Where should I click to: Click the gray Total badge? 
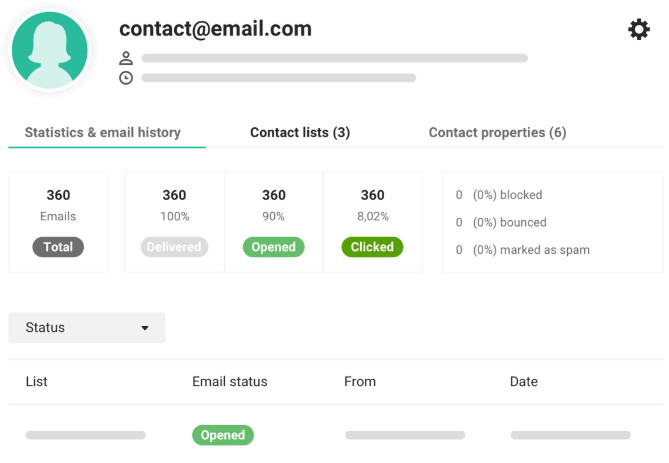pos(58,247)
